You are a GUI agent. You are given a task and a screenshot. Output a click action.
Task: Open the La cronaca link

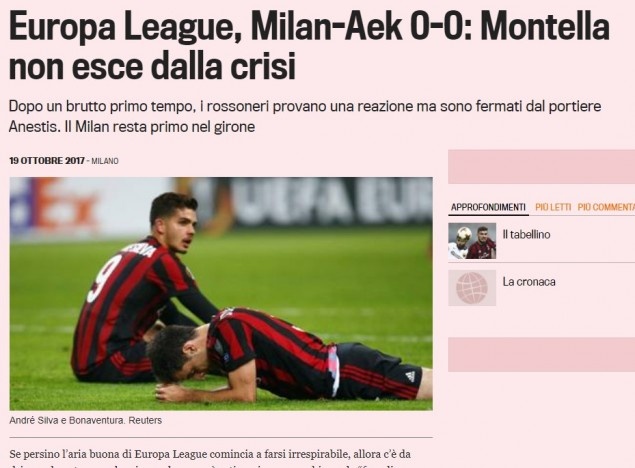[x=529, y=282]
